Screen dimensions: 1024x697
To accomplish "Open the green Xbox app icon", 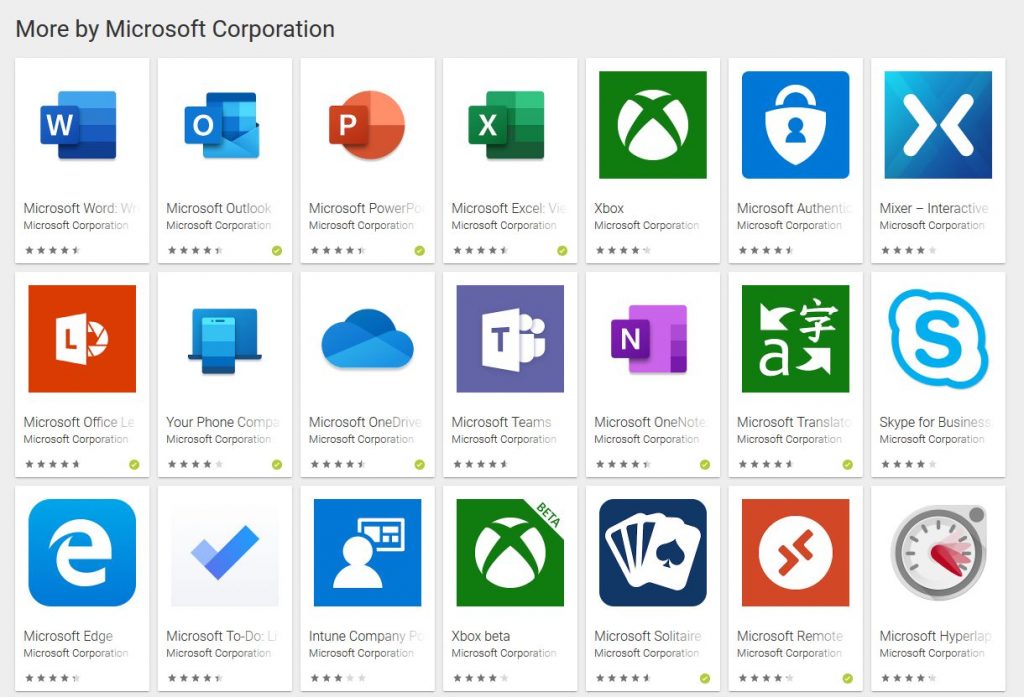I will 652,125.
